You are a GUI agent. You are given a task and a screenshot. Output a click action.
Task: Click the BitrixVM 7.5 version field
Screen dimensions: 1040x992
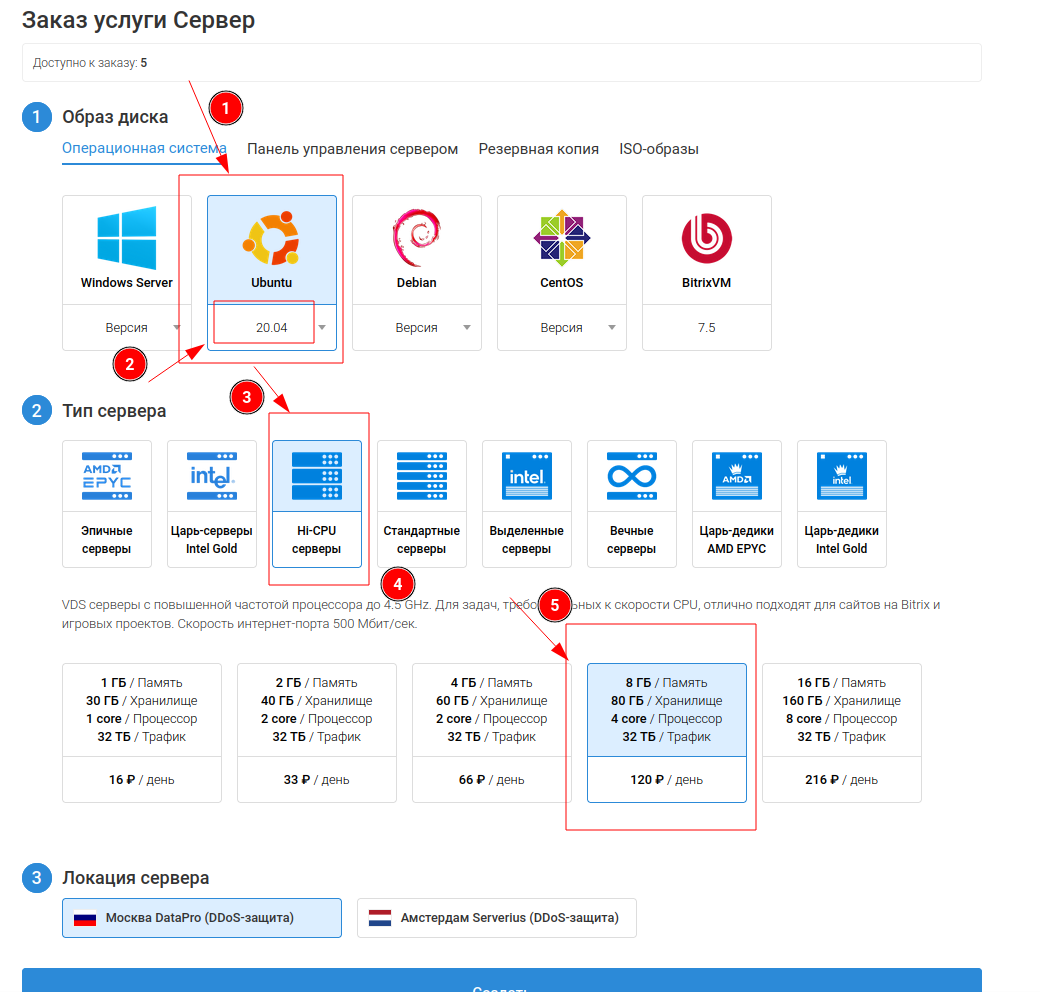pyautogui.click(x=706, y=328)
